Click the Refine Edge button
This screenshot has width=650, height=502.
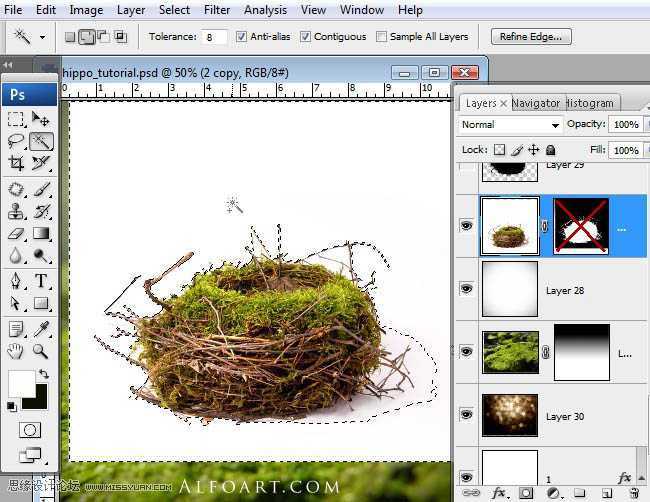[x=531, y=36]
